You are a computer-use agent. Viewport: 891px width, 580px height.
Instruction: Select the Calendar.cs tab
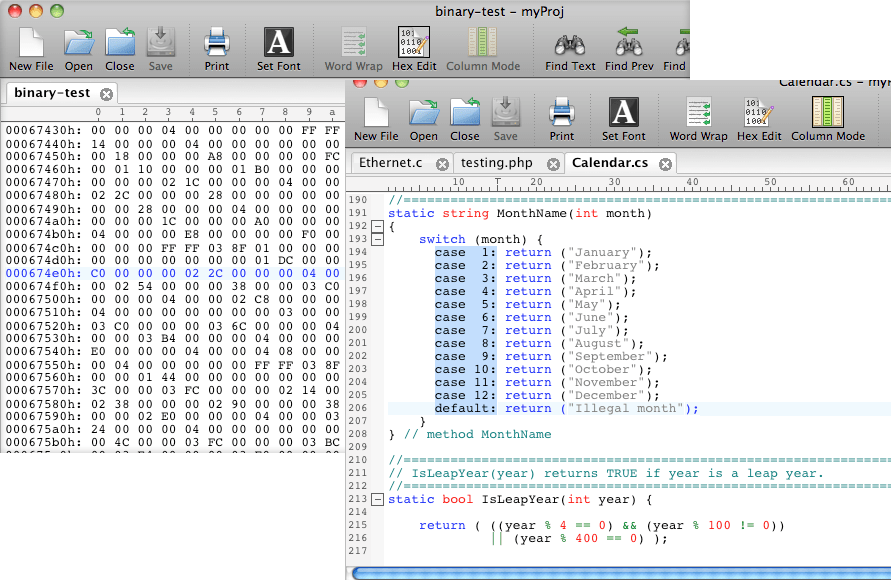(610, 163)
